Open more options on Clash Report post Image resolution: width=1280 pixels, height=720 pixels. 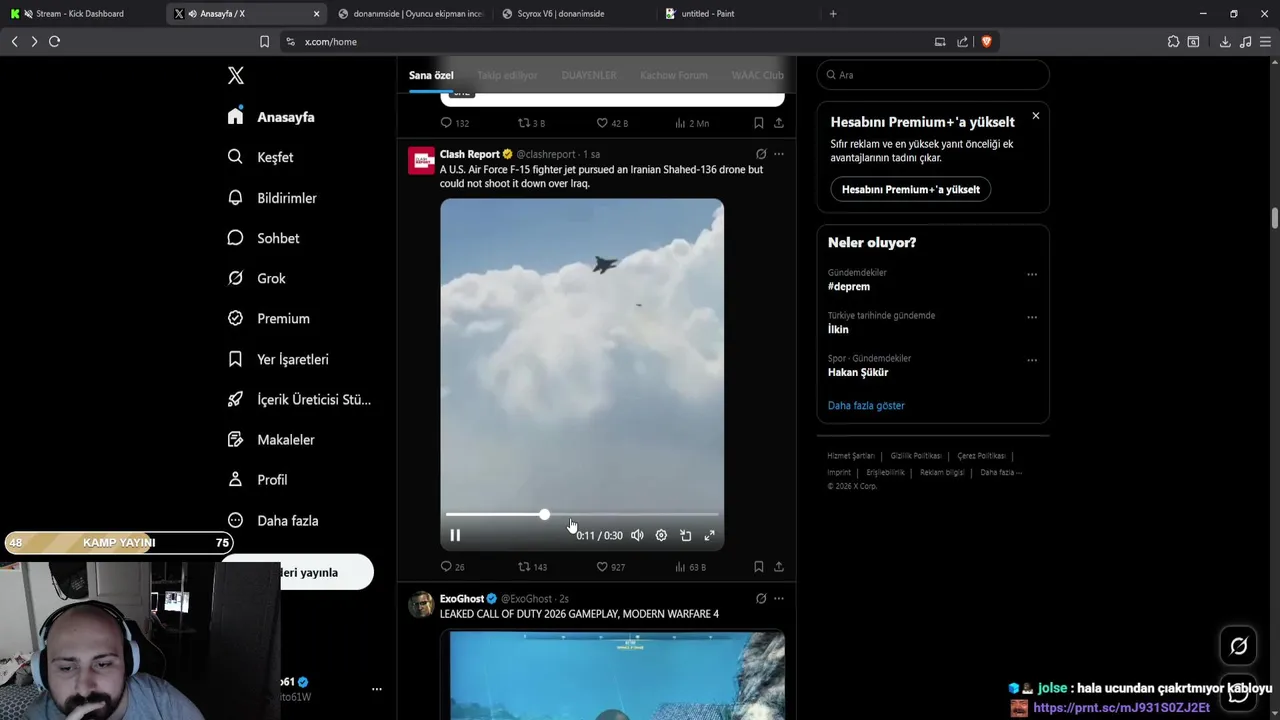(x=779, y=154)
